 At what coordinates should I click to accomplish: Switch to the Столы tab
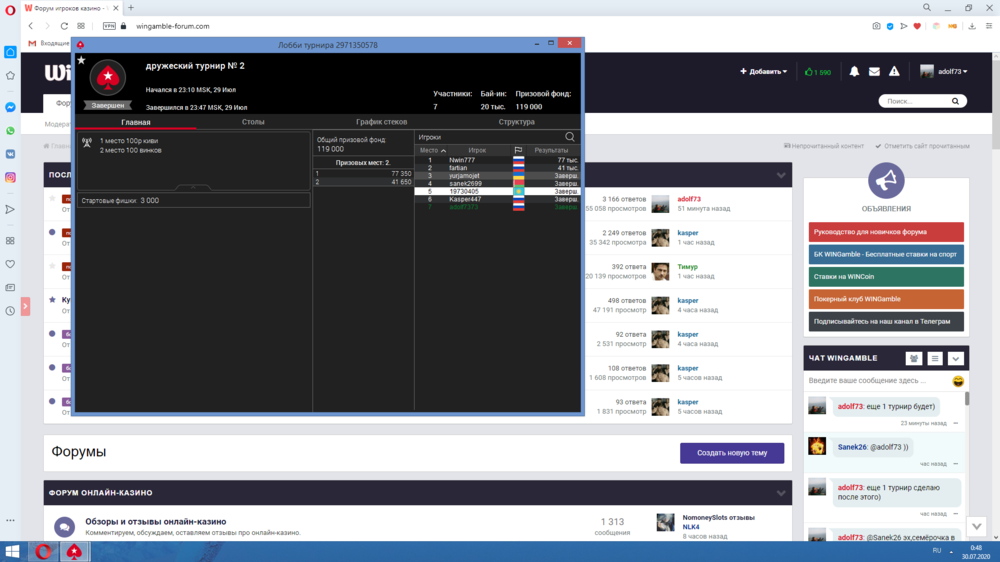coord(253,122)
